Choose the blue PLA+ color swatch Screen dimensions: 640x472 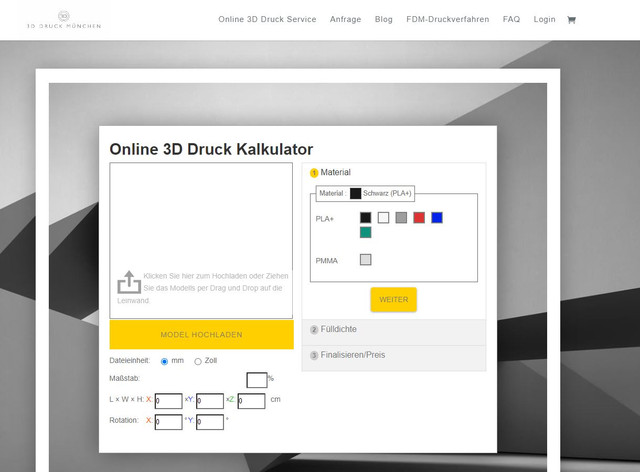click(x=437, y=218)
